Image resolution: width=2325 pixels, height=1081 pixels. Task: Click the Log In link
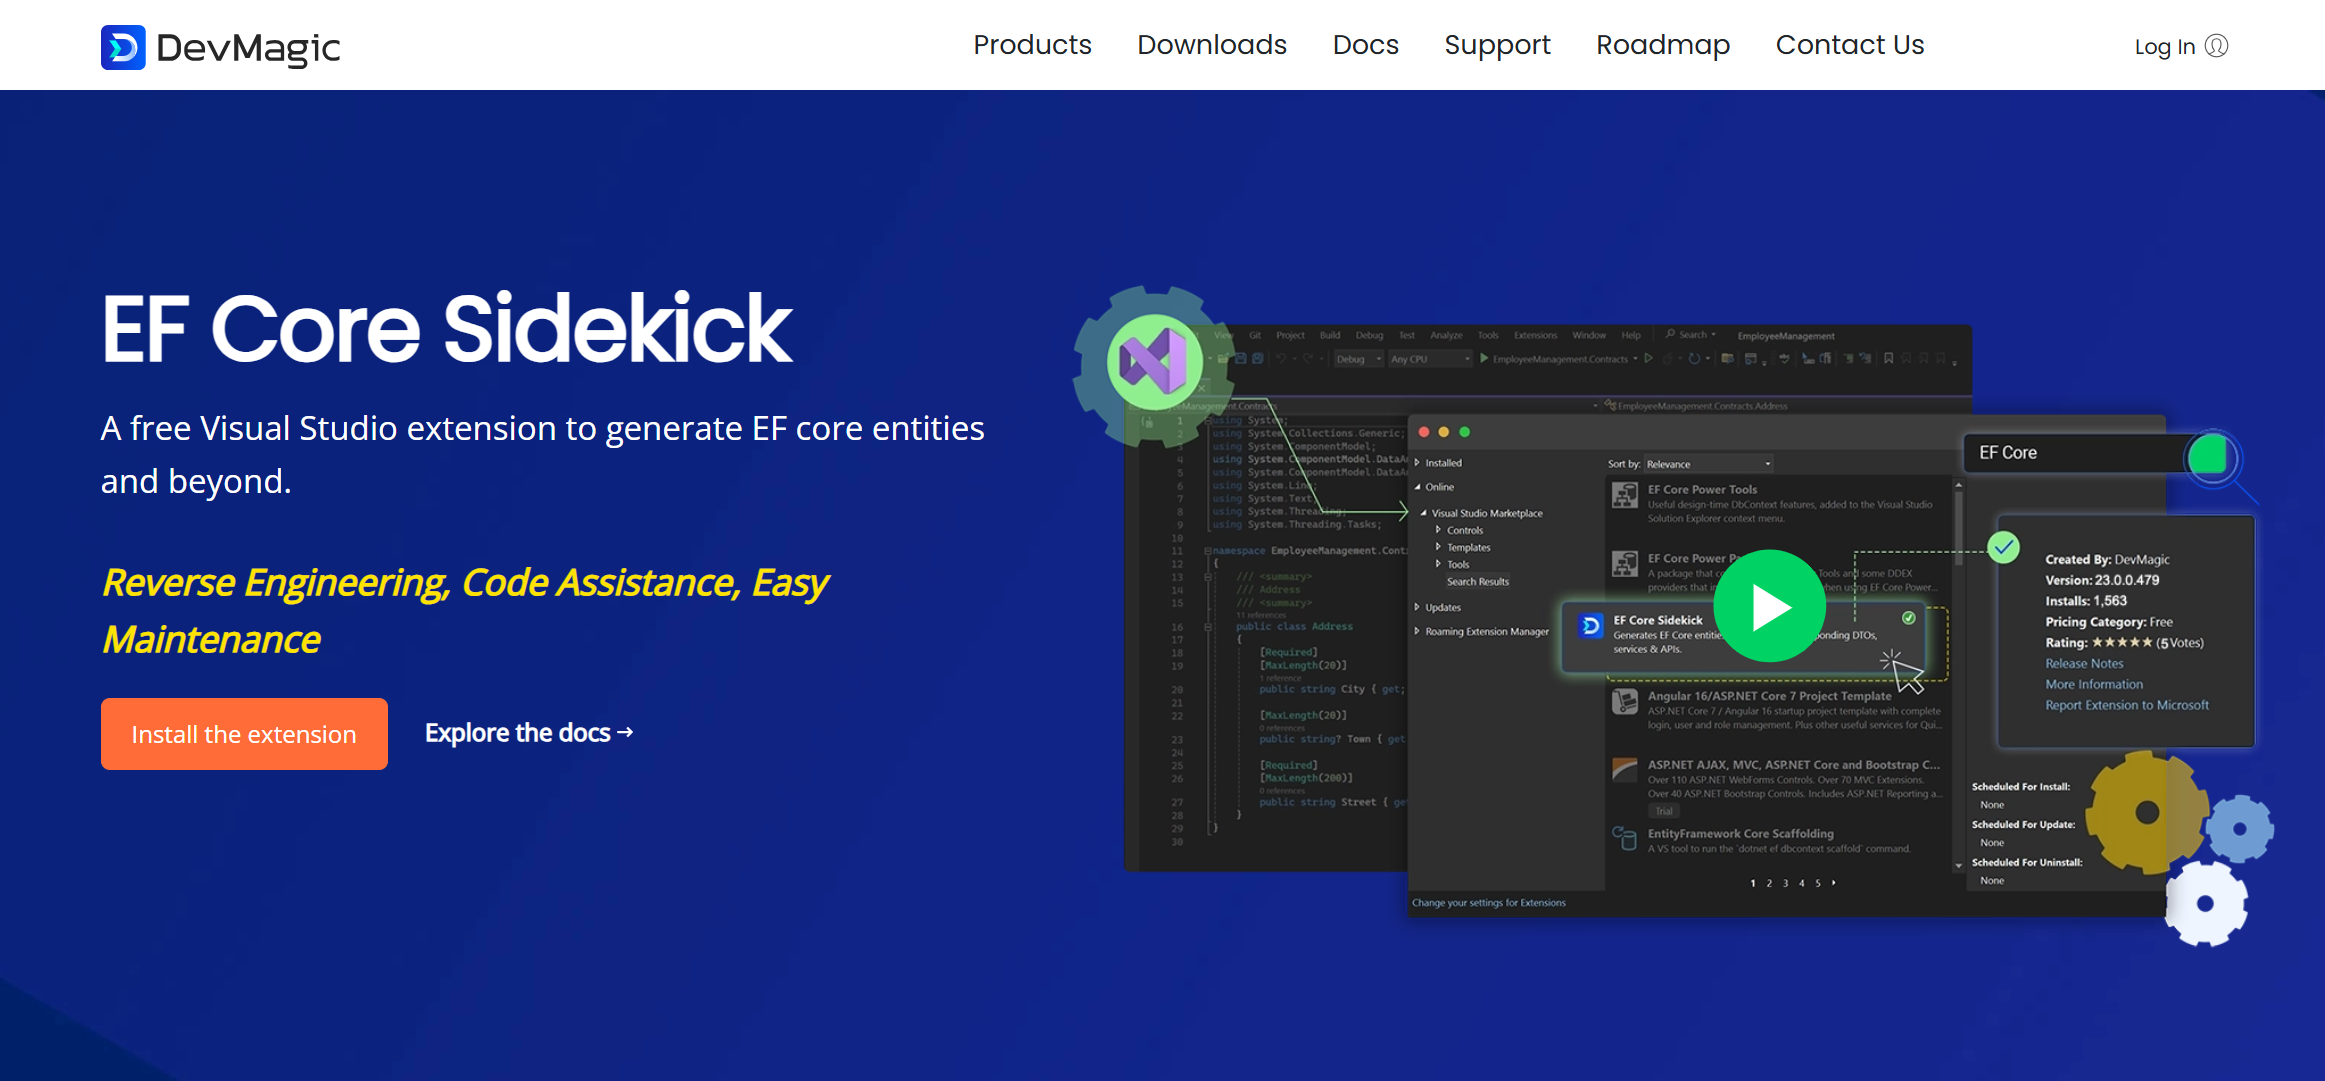click(x=2181, y=46)
